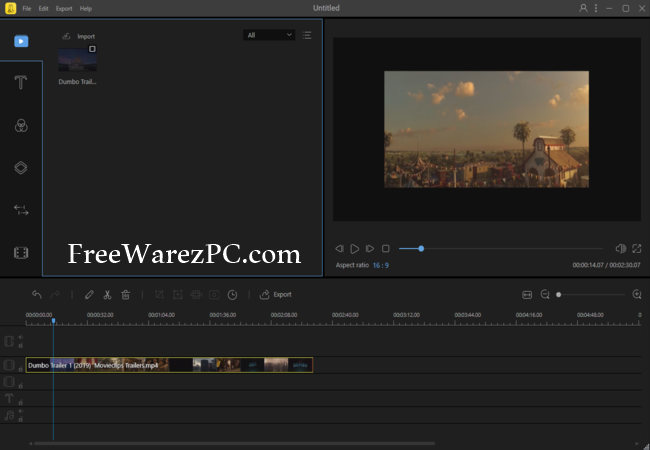650x450 pixels.
Task: Select the Freeze frame tool in toolbar
Action: pyautogui.click(x=214, y=295)
